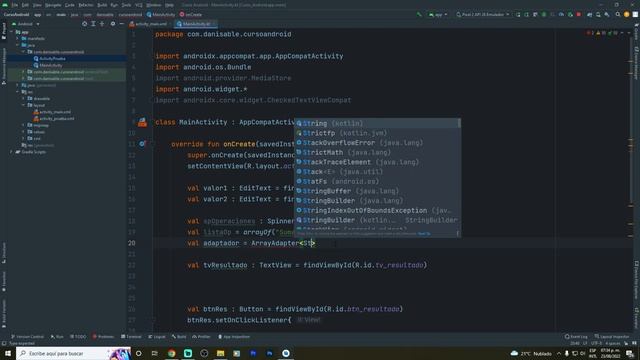The image size is (640, 360).
Task: Expand Gradle Scripts node
Action: tap(12, 152)
